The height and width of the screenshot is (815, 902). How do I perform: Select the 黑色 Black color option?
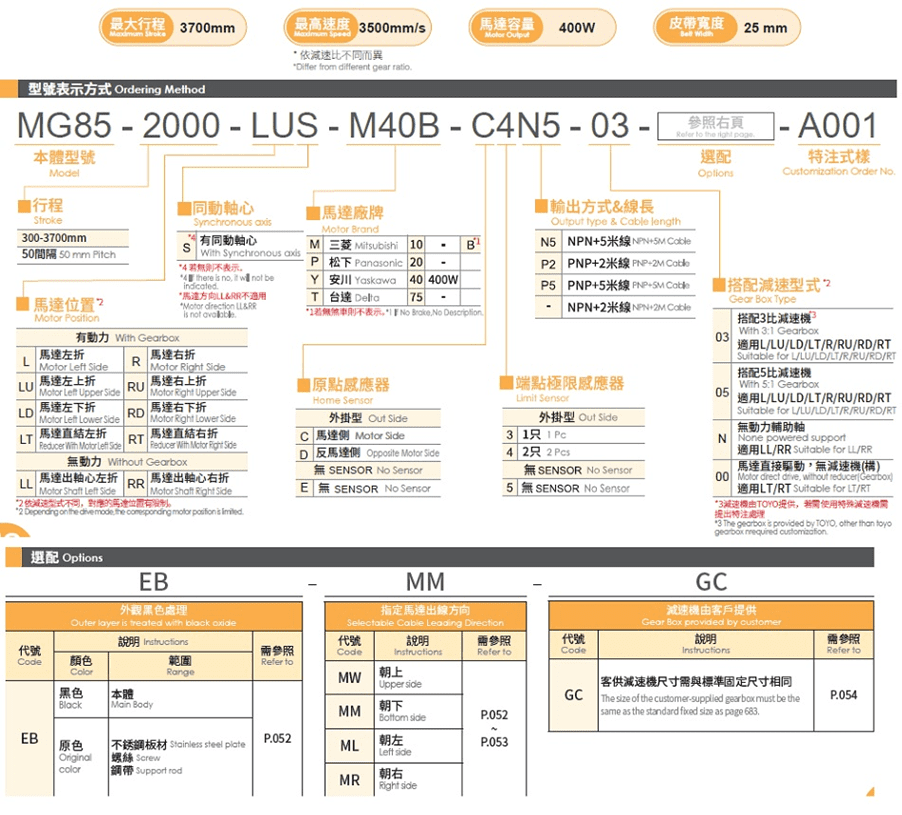[x=72, y=698]
